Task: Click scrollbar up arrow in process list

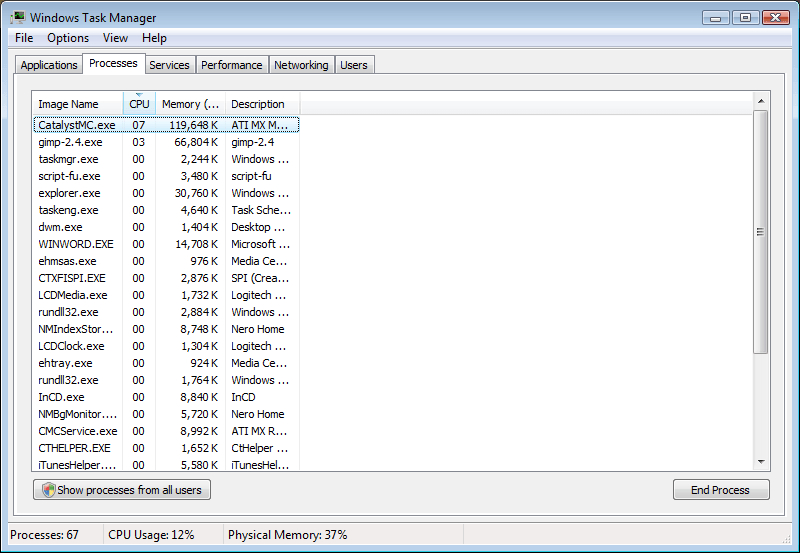Action: click(760, 101)
